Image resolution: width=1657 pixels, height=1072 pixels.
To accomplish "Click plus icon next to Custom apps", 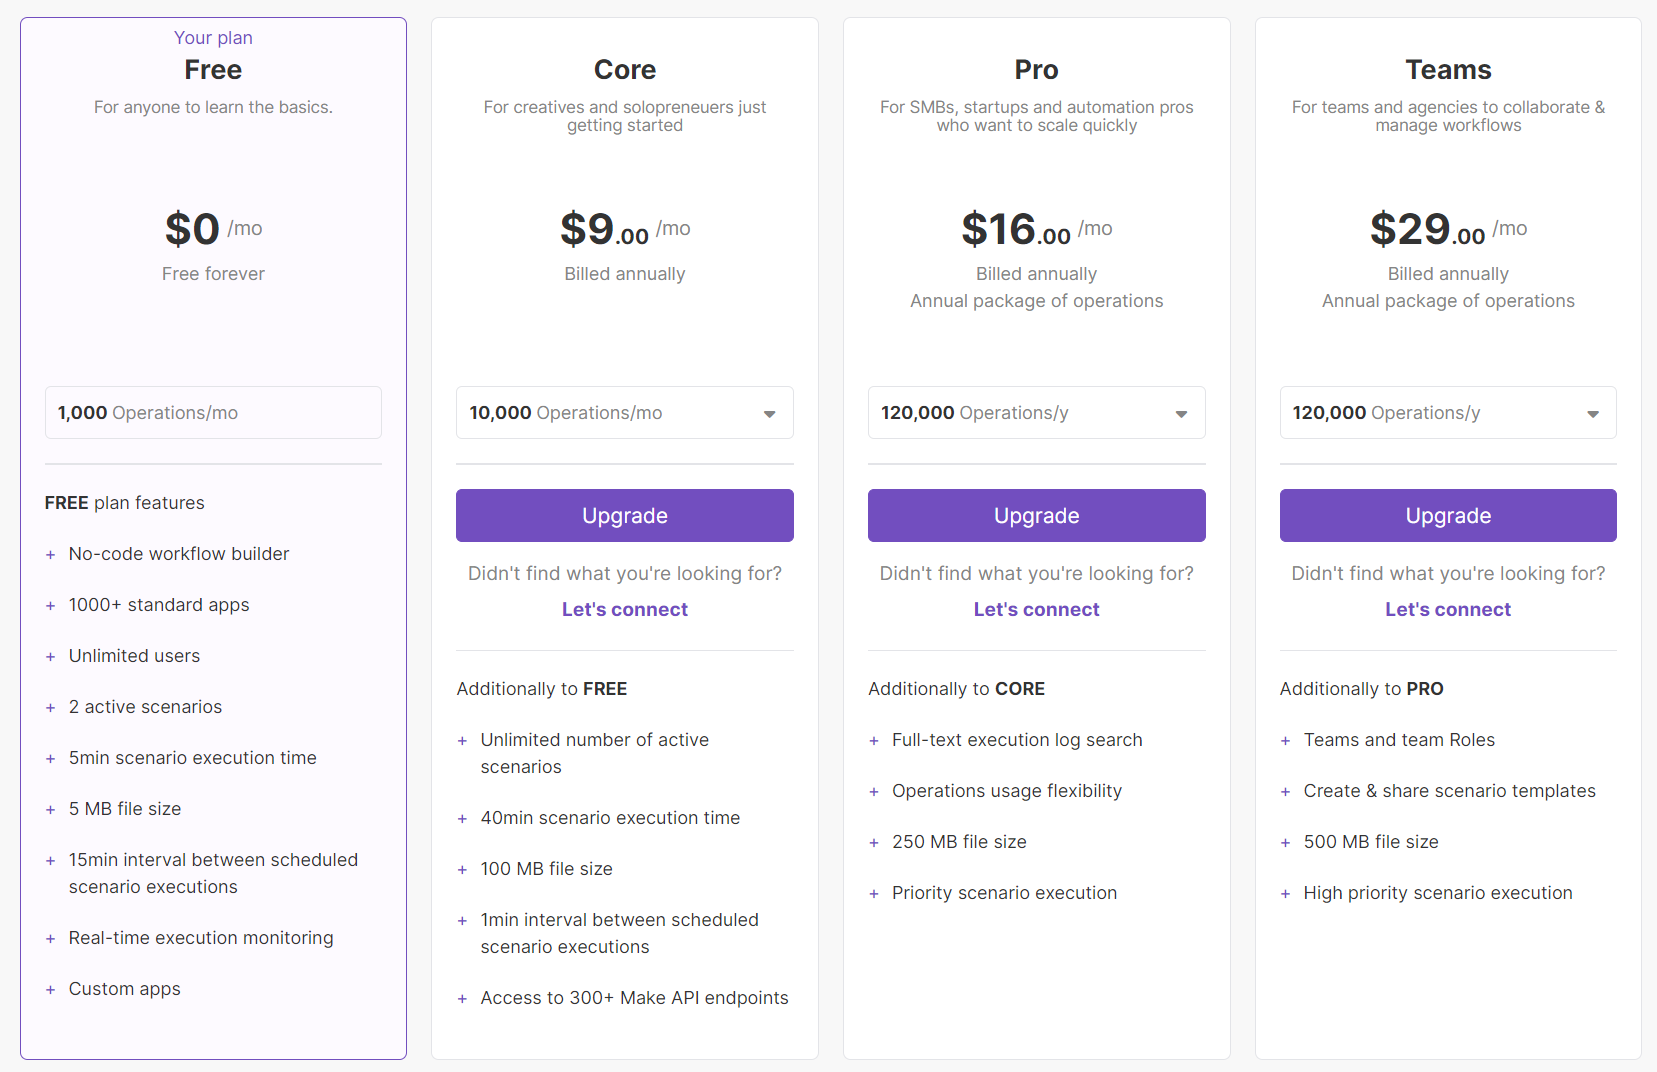I will (x=50, y=990).
